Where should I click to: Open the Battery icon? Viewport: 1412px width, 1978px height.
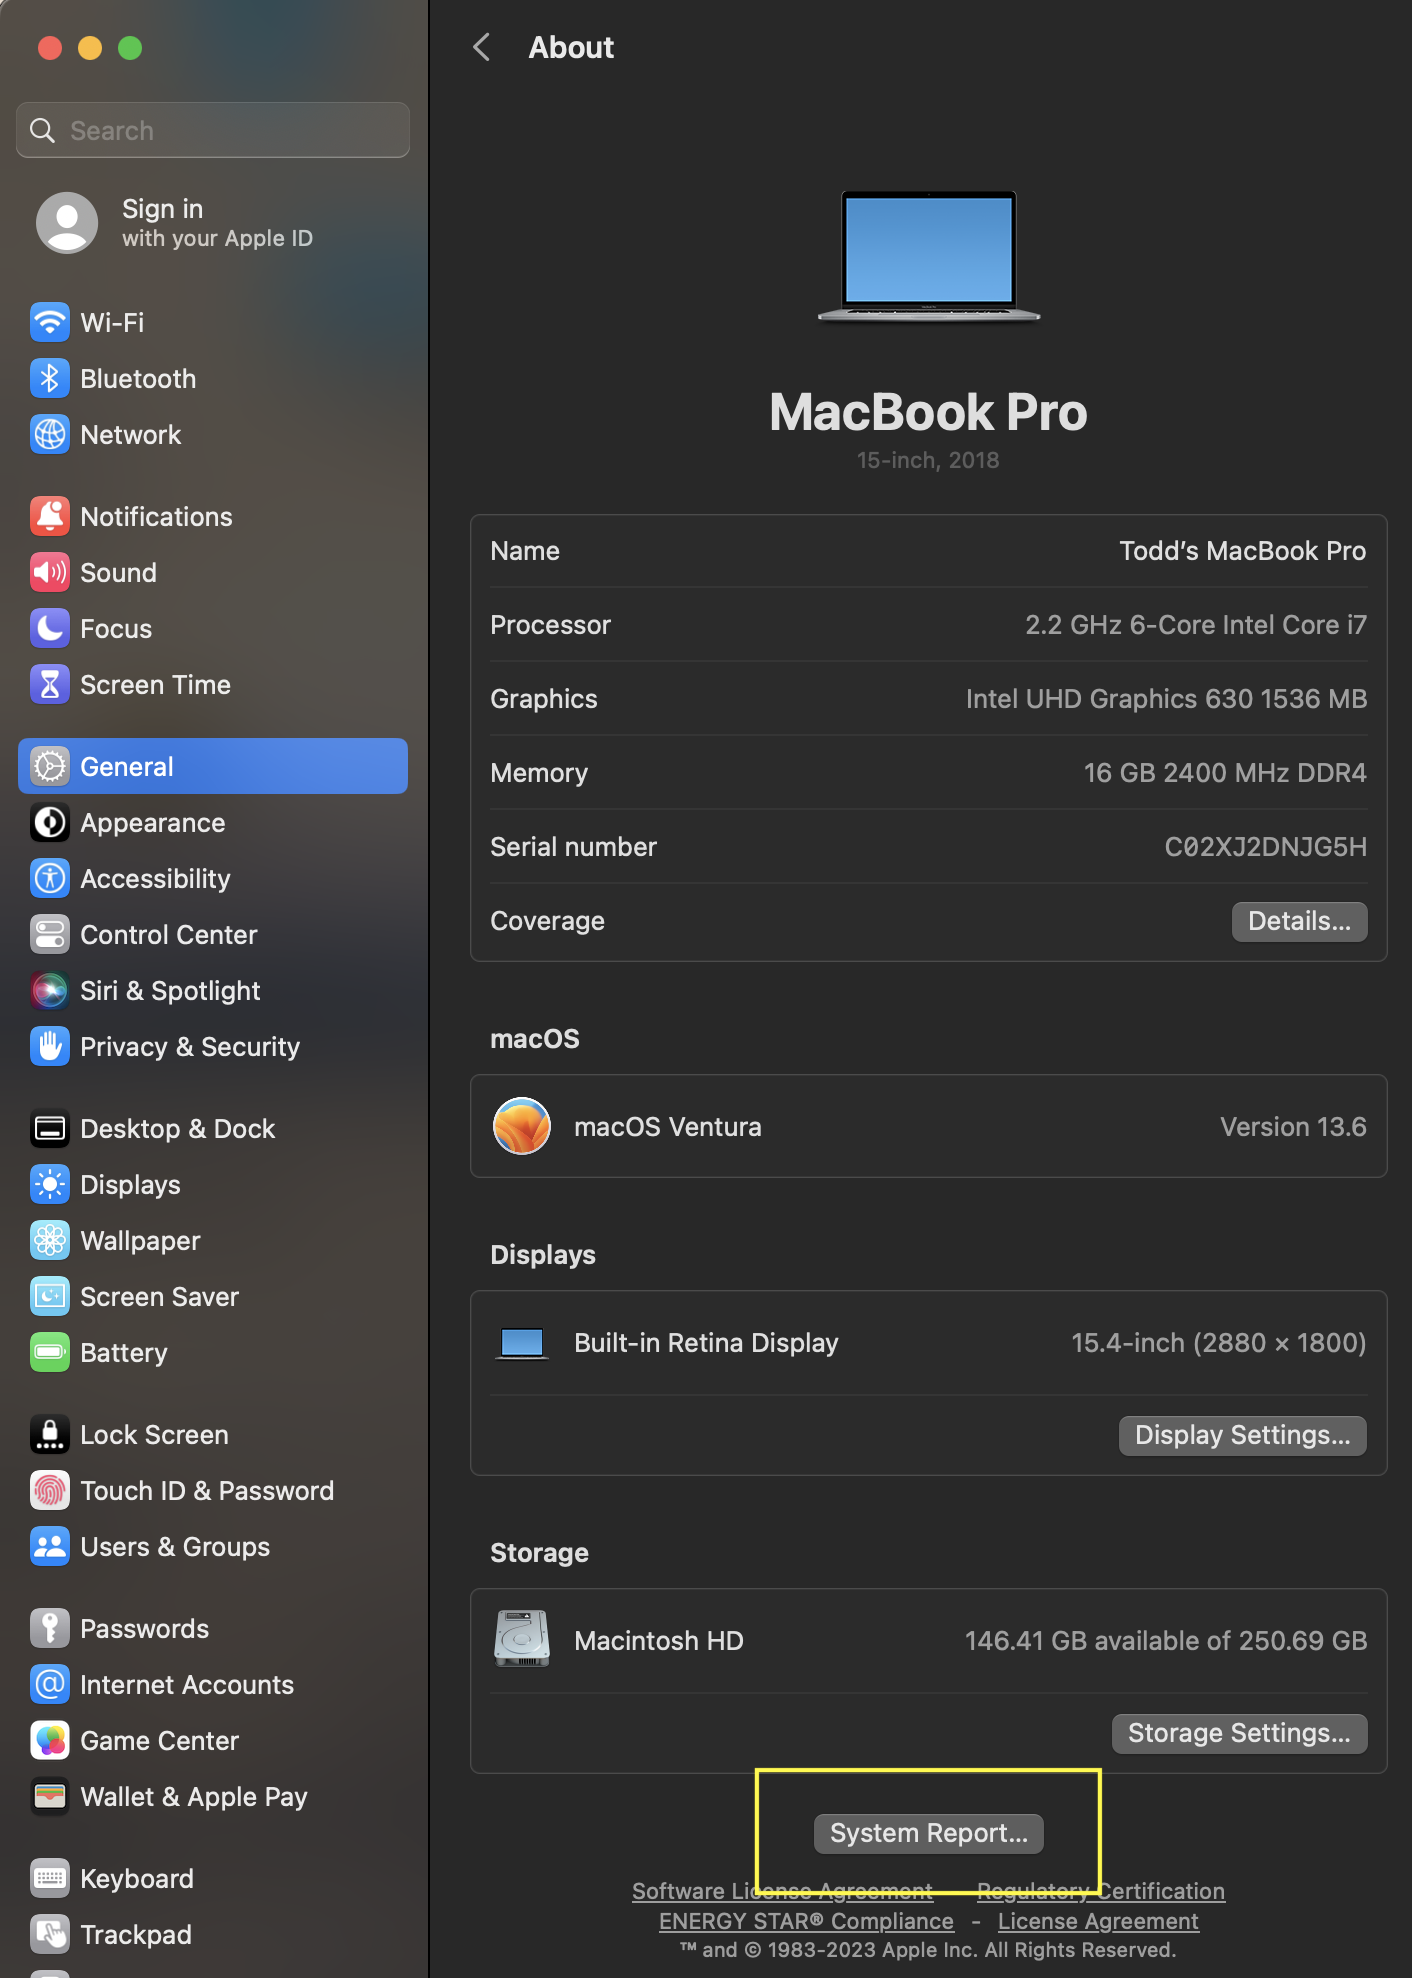click(50, 1352)
